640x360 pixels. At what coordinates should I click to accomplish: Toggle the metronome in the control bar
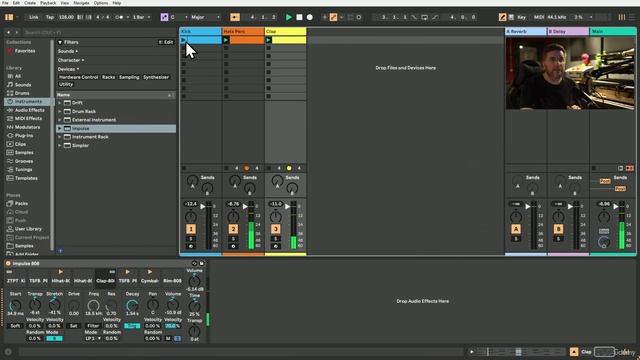click(x=119, y=17)
